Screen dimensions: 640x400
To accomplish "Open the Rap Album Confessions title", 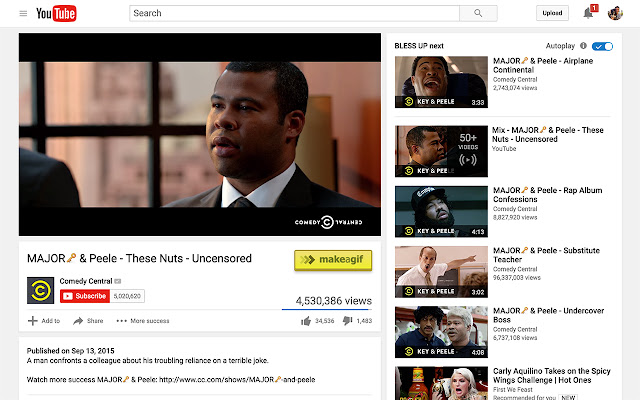I will (547, 195).
